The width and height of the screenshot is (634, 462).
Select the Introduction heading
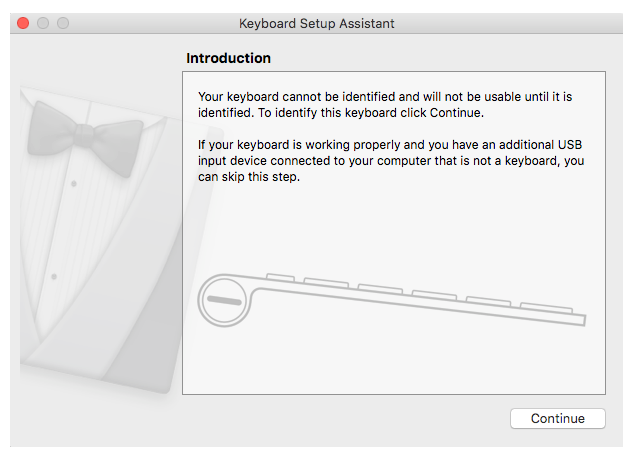point(228,58)
